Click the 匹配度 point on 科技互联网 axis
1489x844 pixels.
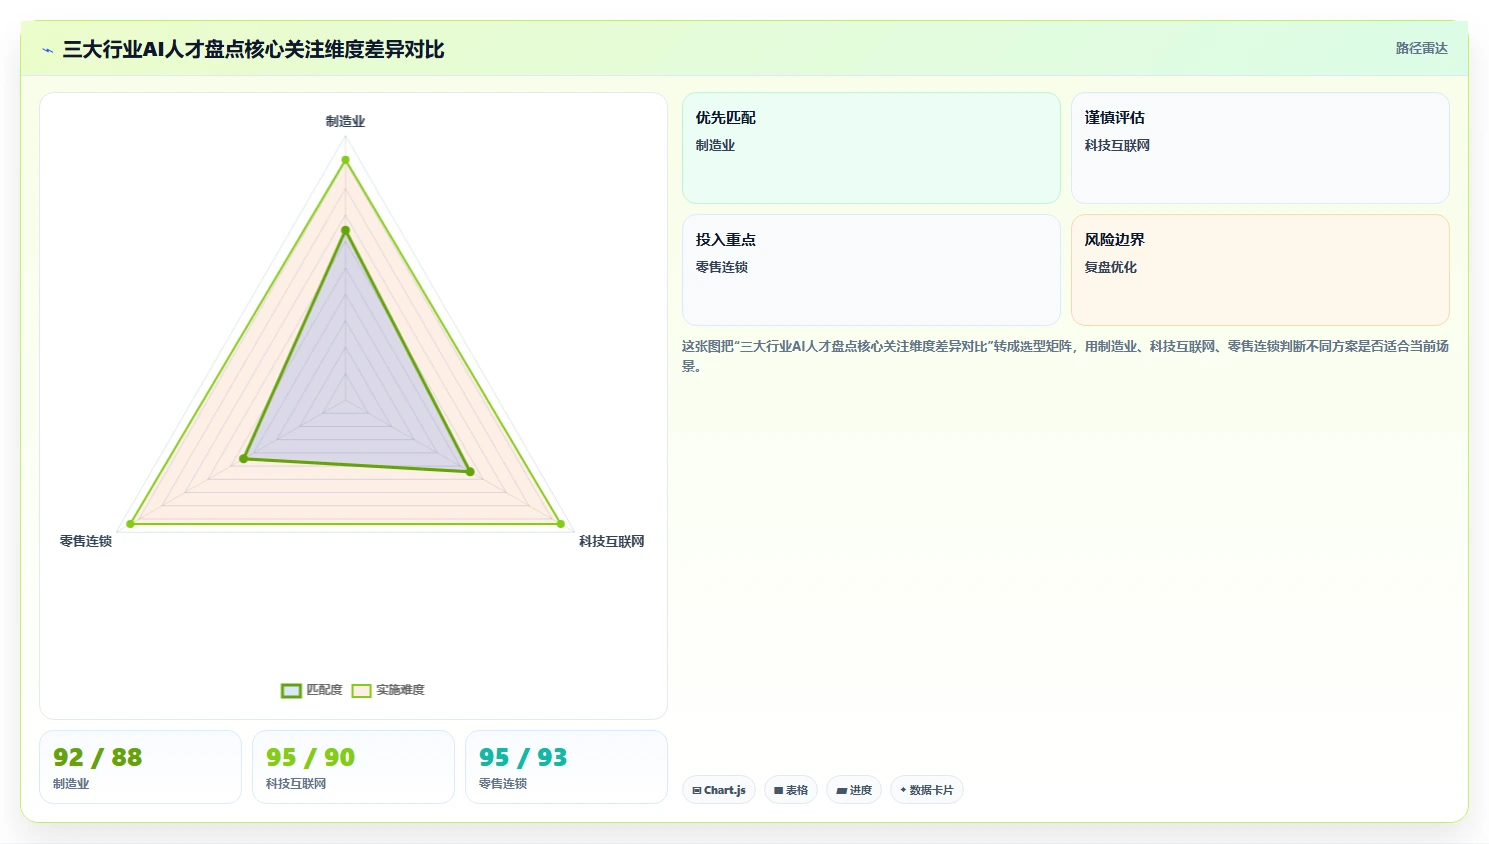pos(471,472)
